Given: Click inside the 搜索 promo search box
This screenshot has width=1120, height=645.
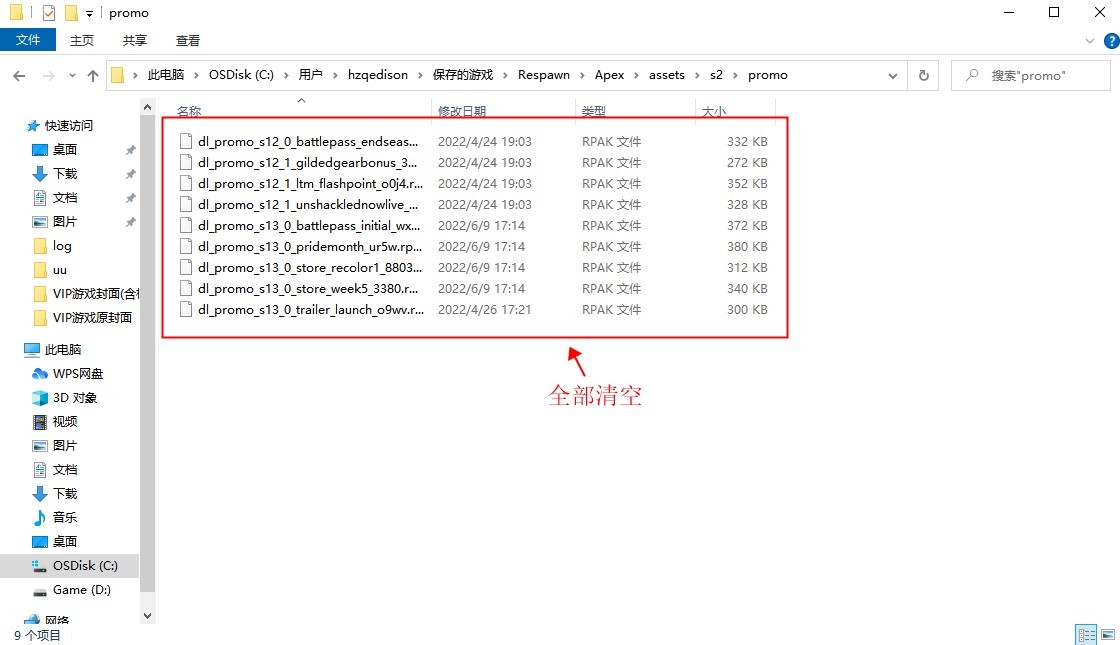Looking at the screenshot, I should click(1030, 74).
